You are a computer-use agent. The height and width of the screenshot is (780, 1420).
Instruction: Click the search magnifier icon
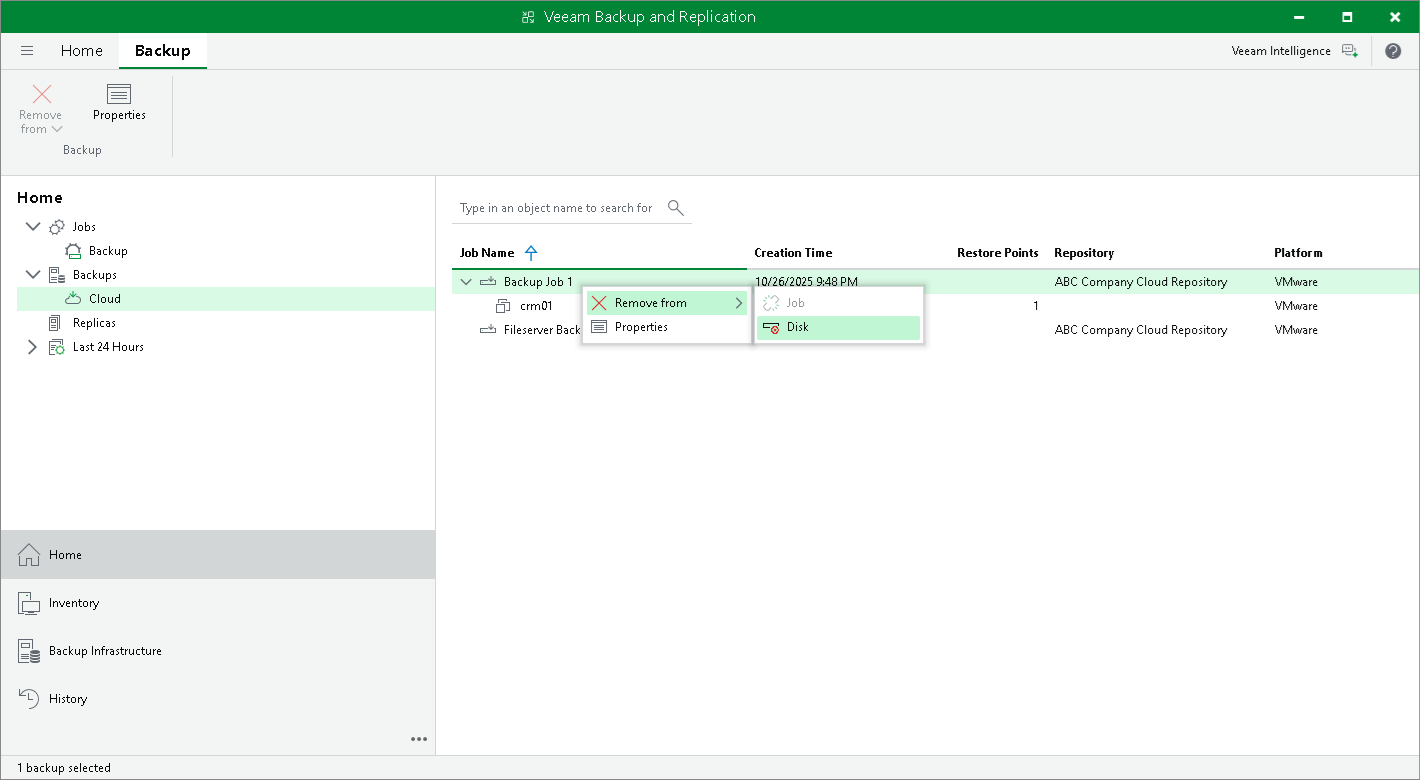pyautogui.click(x=676, y=208)
